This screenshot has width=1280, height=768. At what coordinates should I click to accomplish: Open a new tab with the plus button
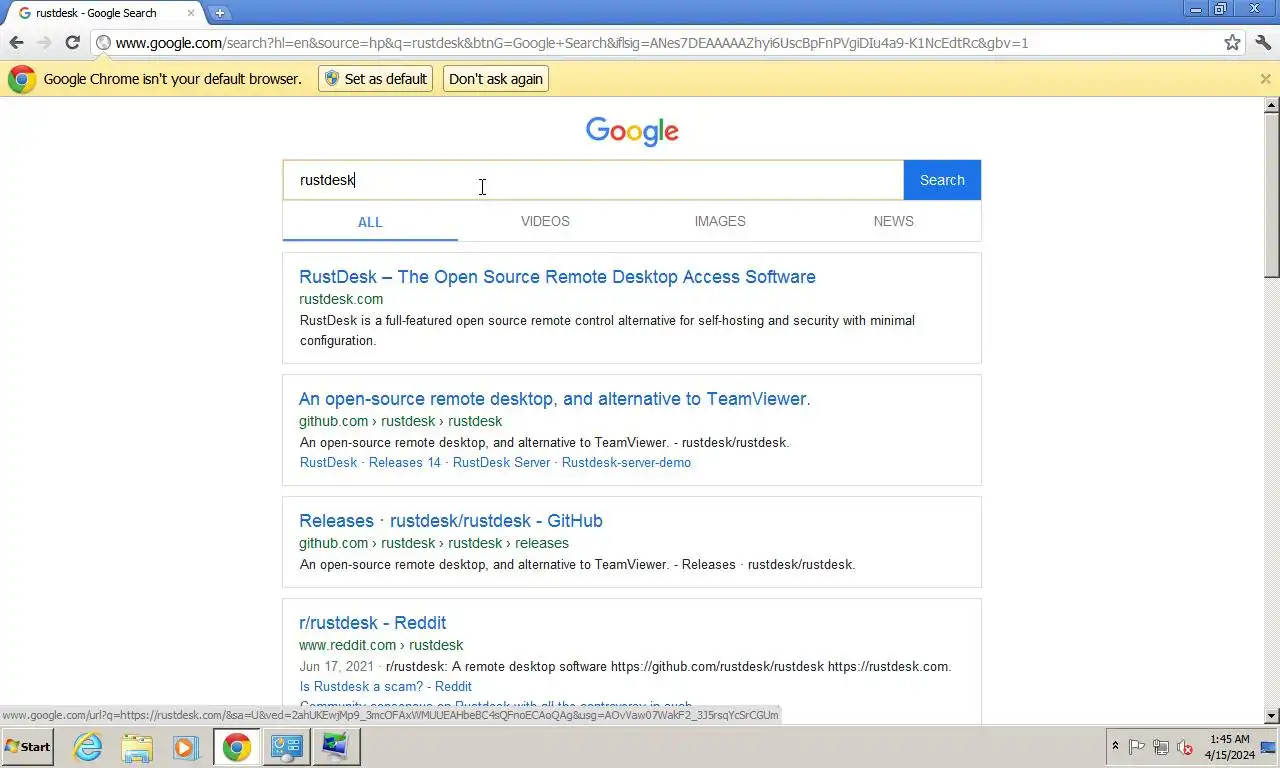tap(220, 13)
